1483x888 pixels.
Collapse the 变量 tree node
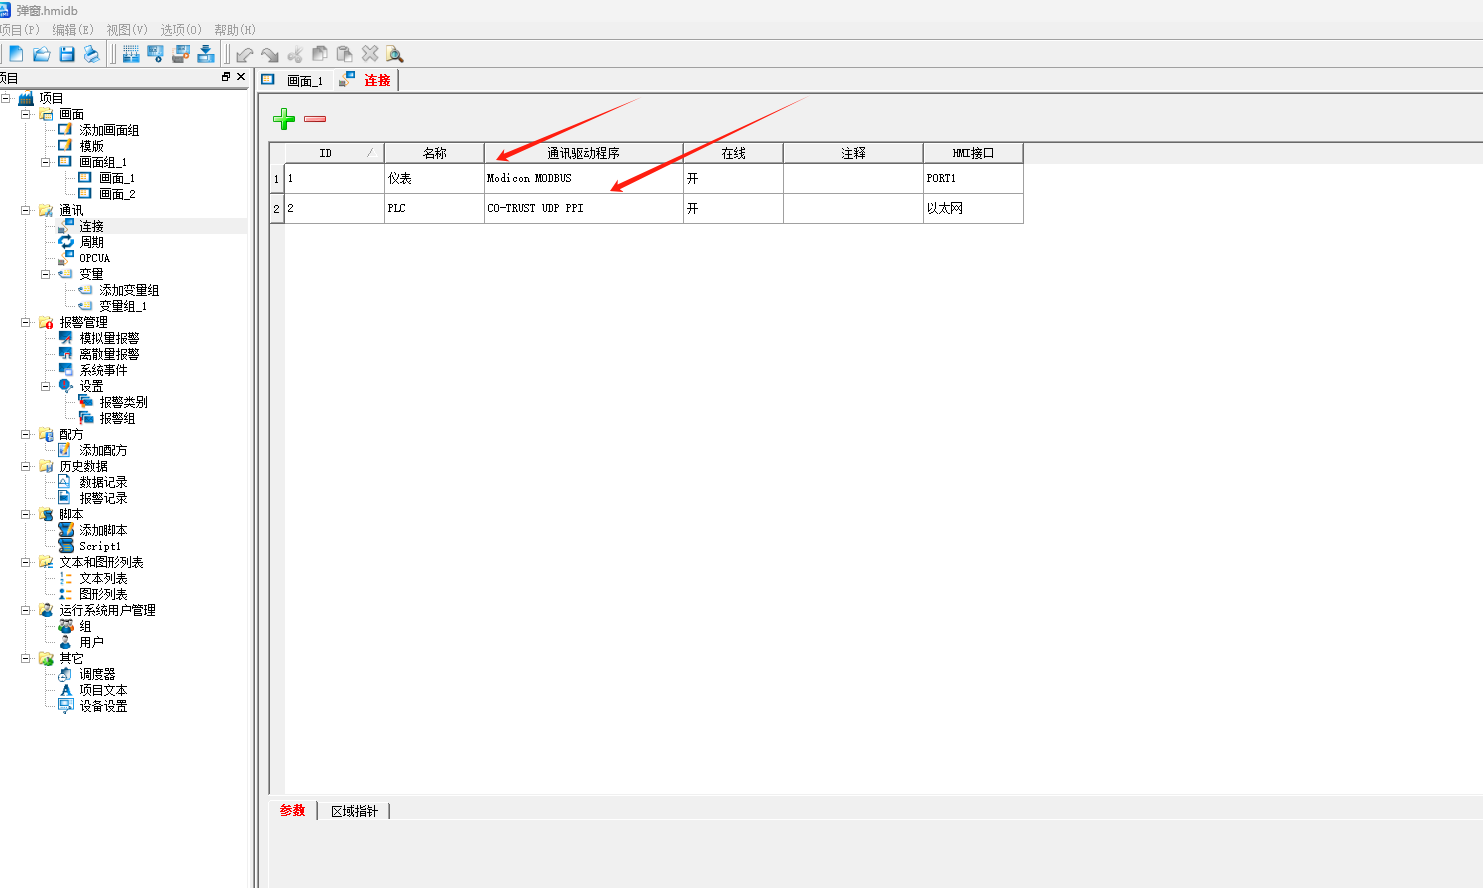pos(46,274)
